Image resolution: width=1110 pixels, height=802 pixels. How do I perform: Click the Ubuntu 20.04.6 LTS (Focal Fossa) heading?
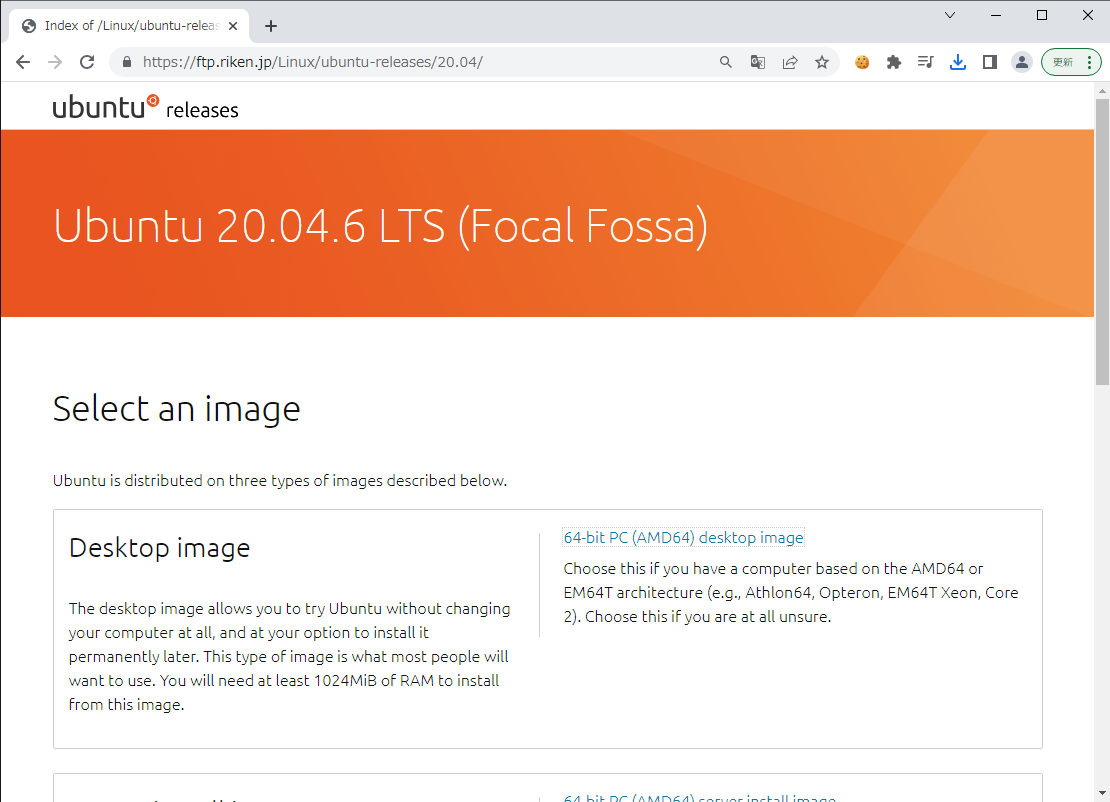tap(380, 227)
